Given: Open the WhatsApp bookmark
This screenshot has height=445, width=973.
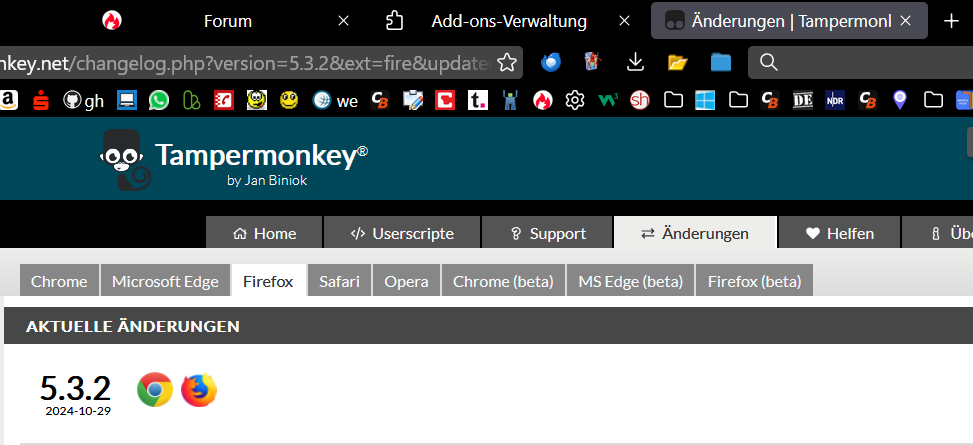Looking at the screenshot, I should pyautogui.click(x=159, y=100).
